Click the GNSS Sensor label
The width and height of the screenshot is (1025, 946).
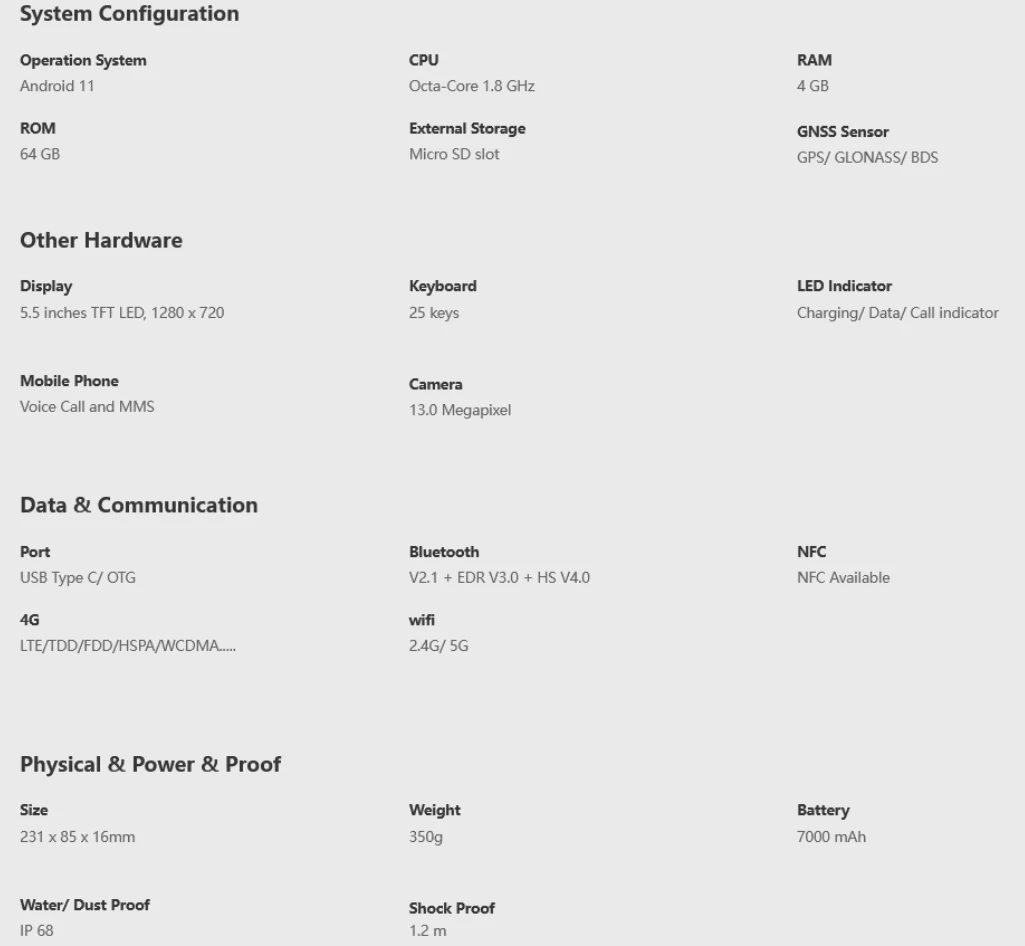click(x=842, y=131)
